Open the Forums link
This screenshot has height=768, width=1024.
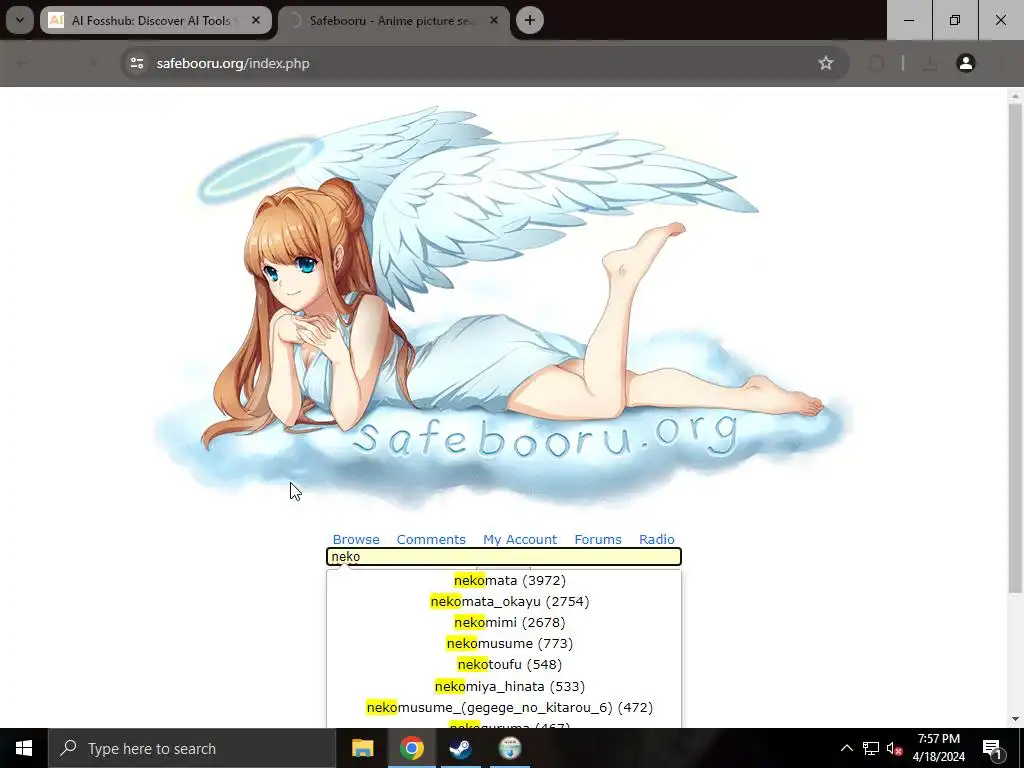tap(598, 539)
